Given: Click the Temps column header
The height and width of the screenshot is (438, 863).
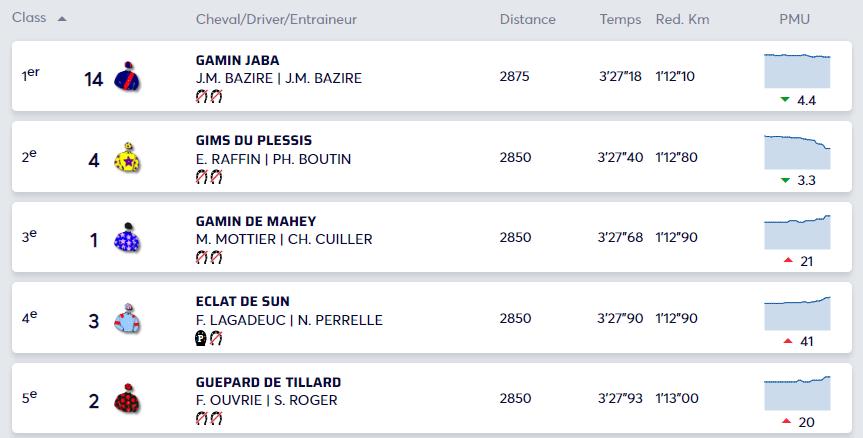Looking at the screenshot, I should click(620, 19).
